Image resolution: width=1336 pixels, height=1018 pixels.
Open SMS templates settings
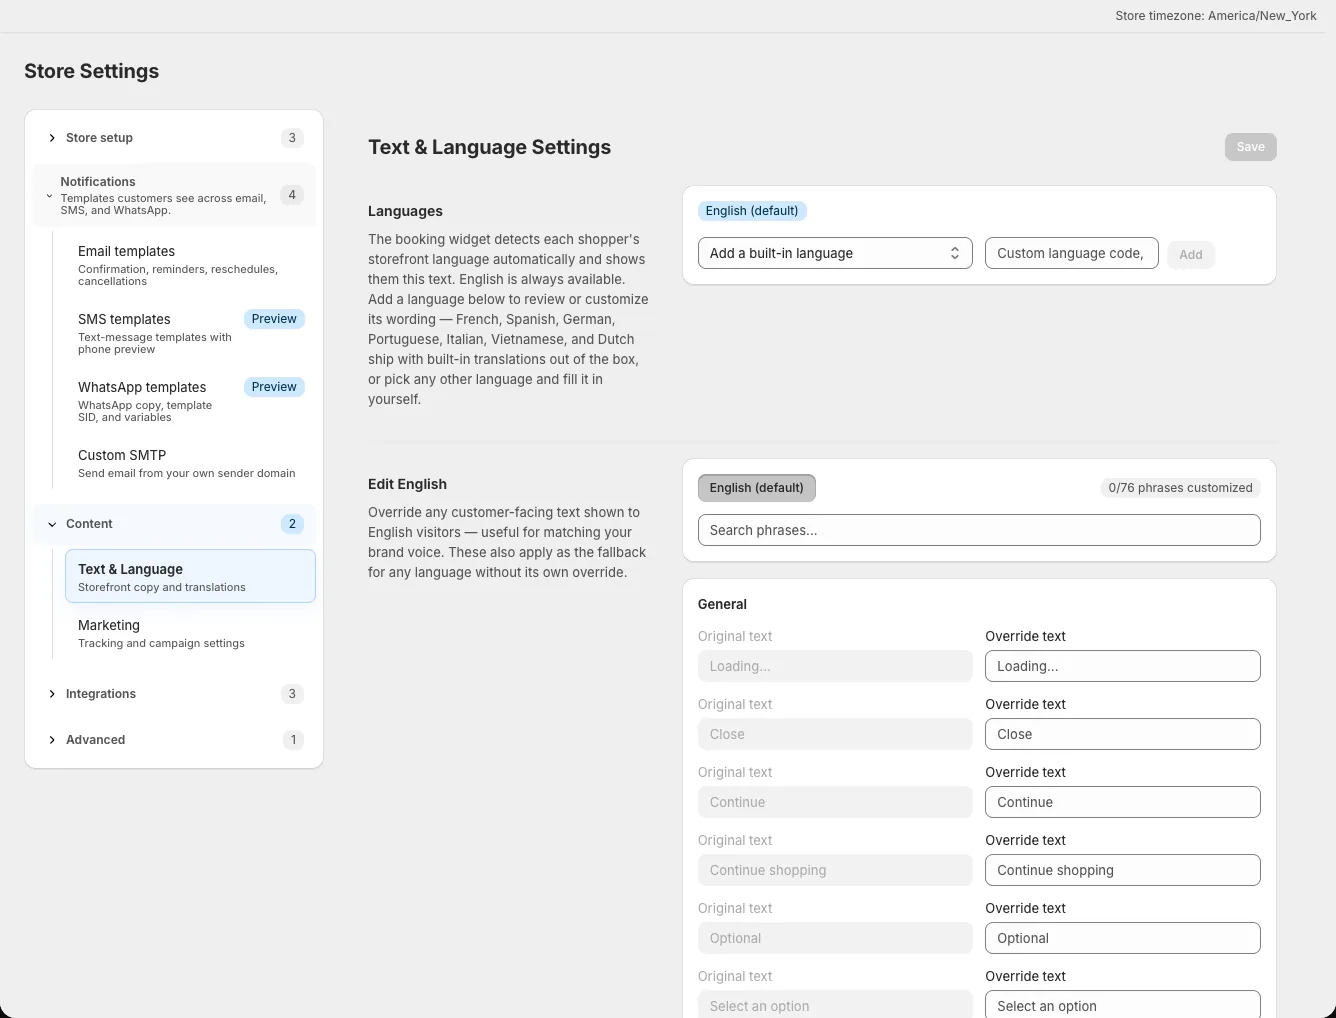click(190, 334)
